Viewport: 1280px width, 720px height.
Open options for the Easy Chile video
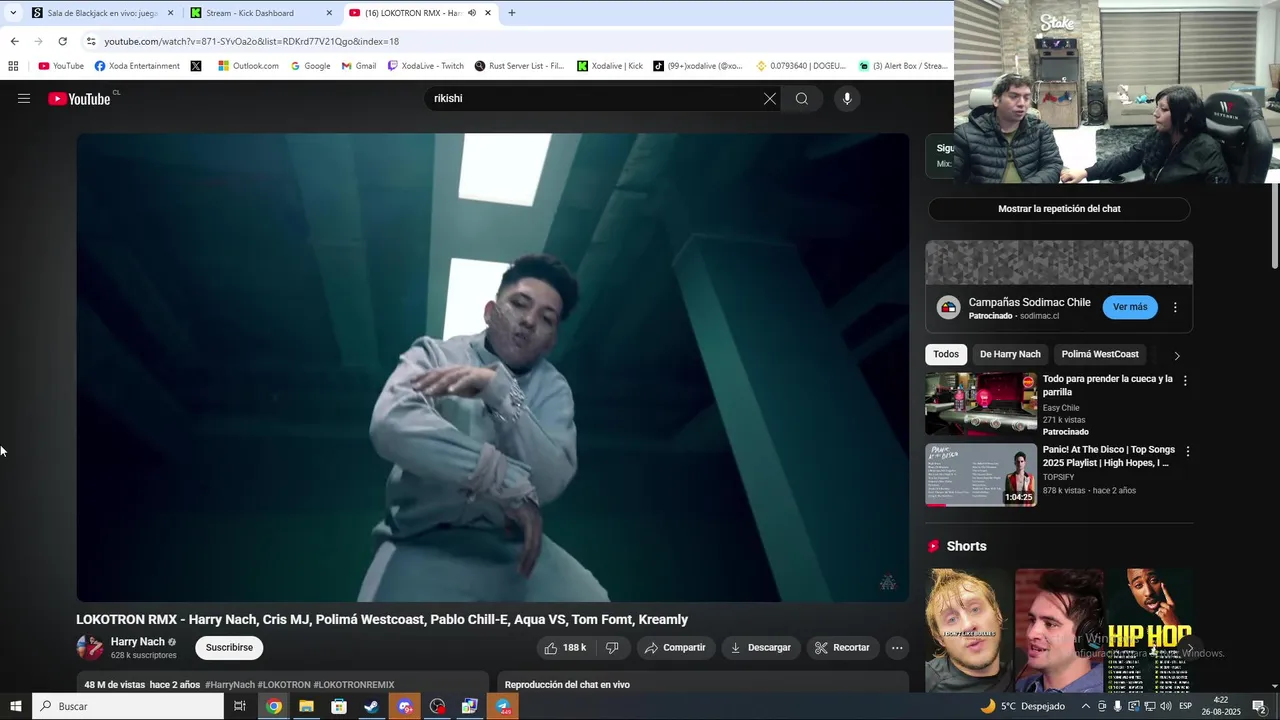pos(1186,380)
